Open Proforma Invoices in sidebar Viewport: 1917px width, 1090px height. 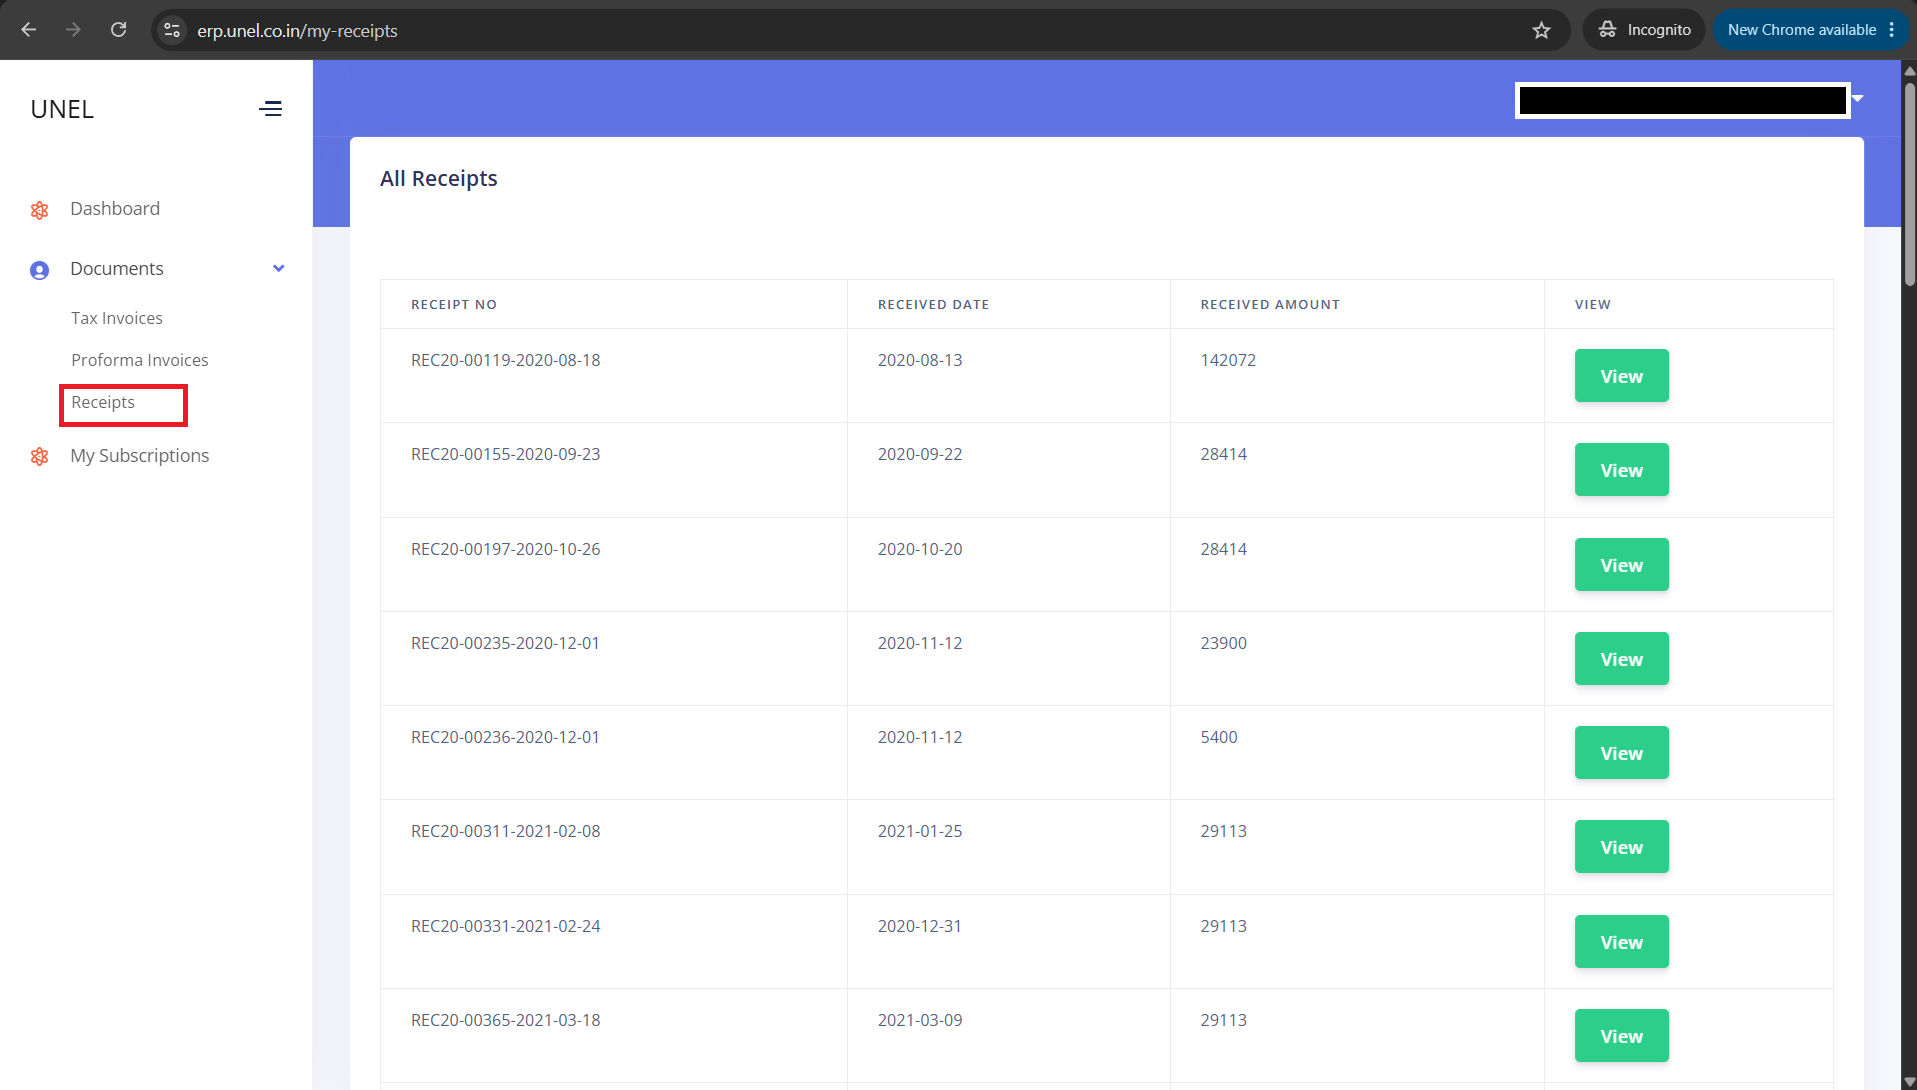tap(140, 360)
